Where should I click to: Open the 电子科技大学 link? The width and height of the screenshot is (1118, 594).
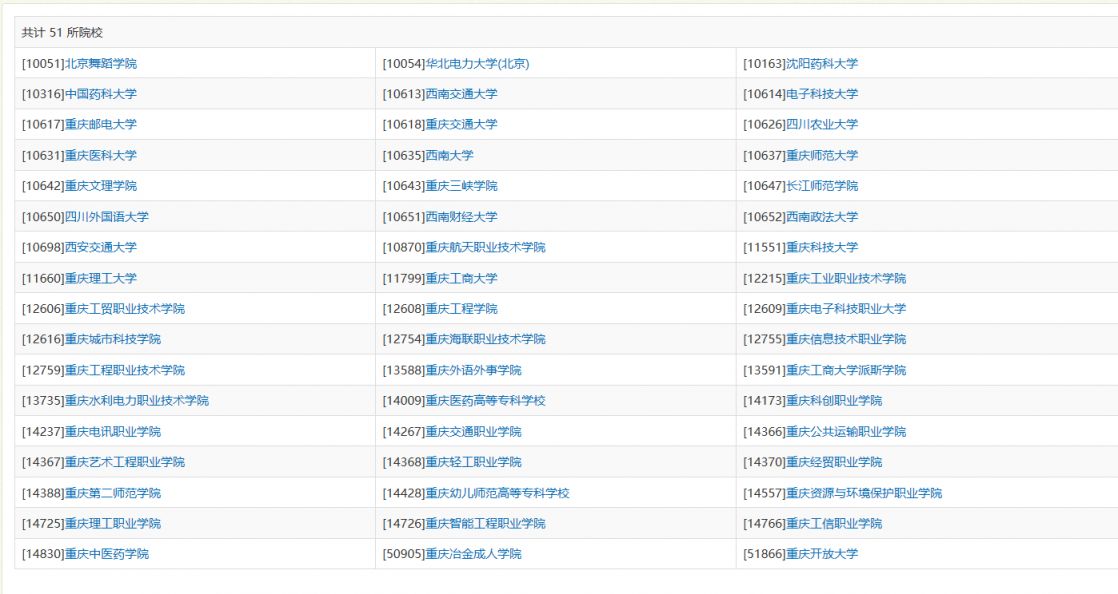click(822, 94)
